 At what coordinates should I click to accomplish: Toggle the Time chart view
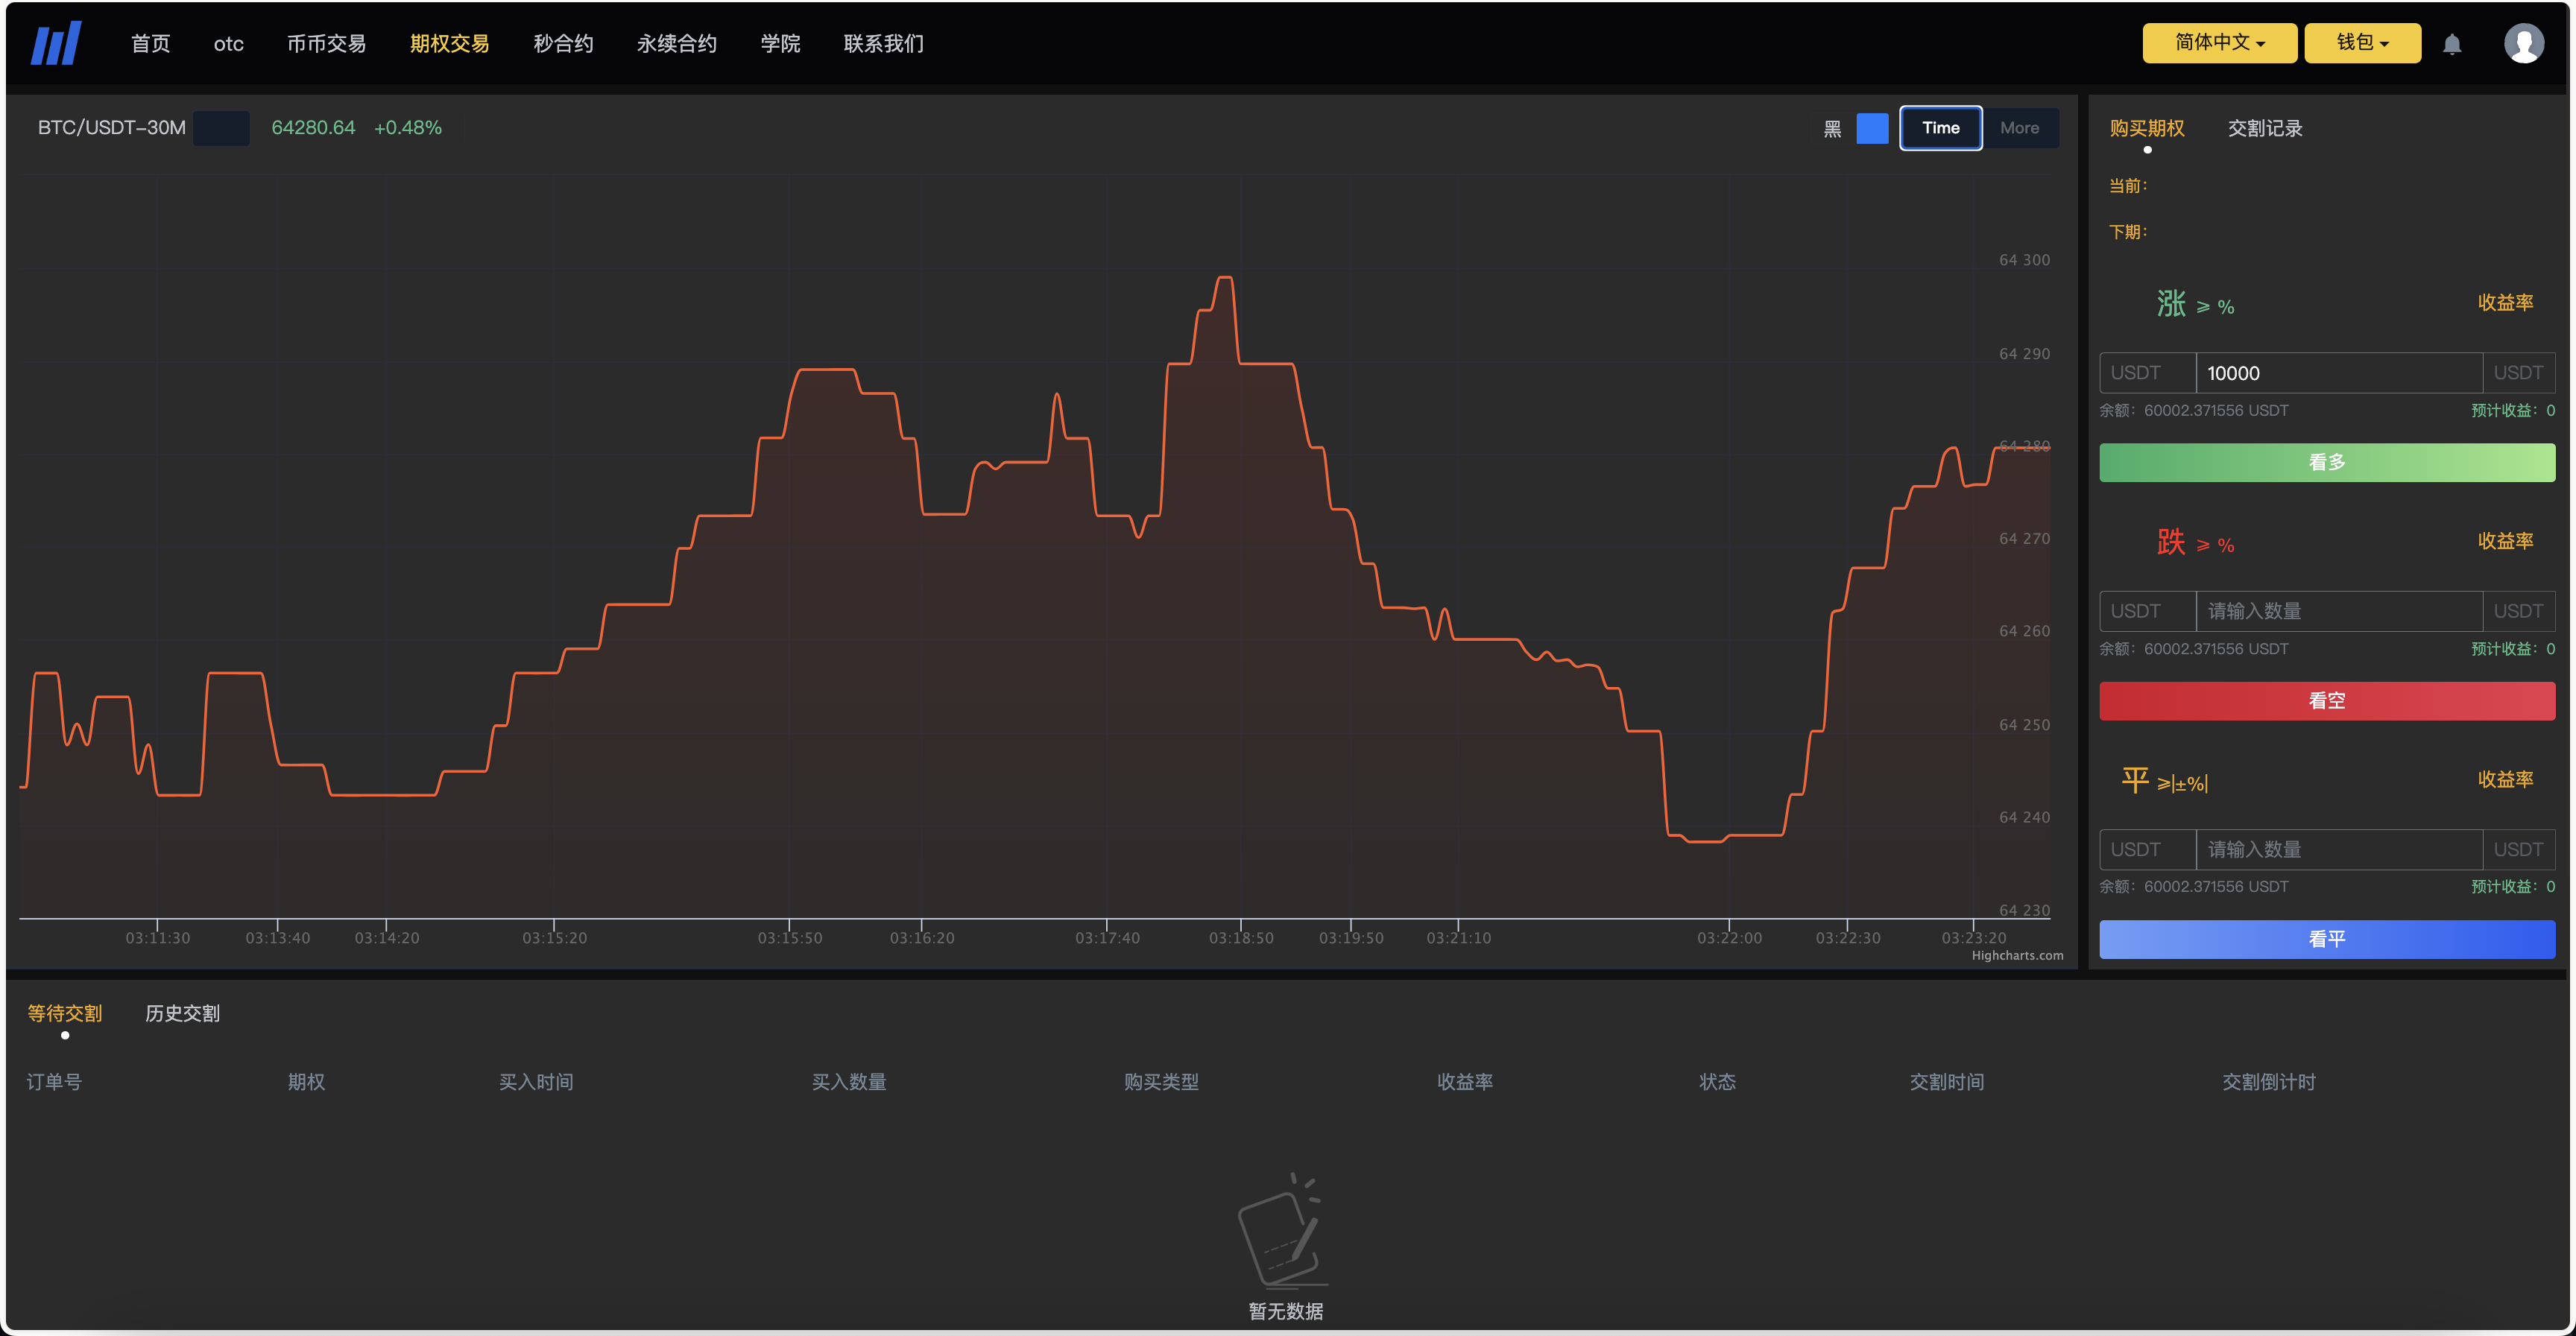[1940, 128]
